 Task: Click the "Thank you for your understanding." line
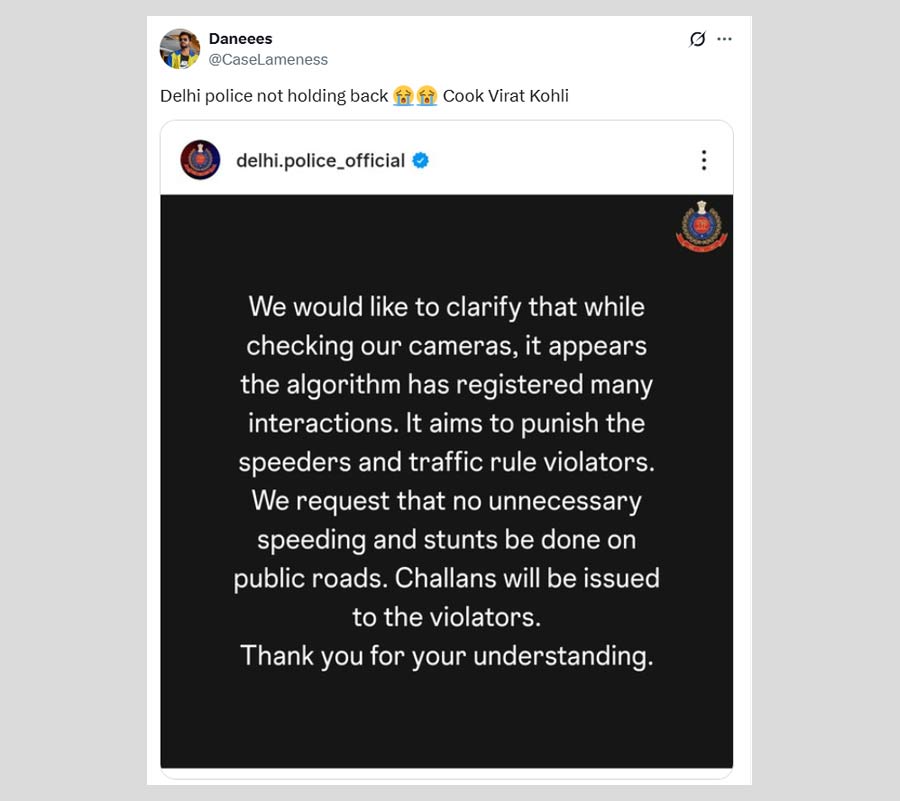[446, 656]
